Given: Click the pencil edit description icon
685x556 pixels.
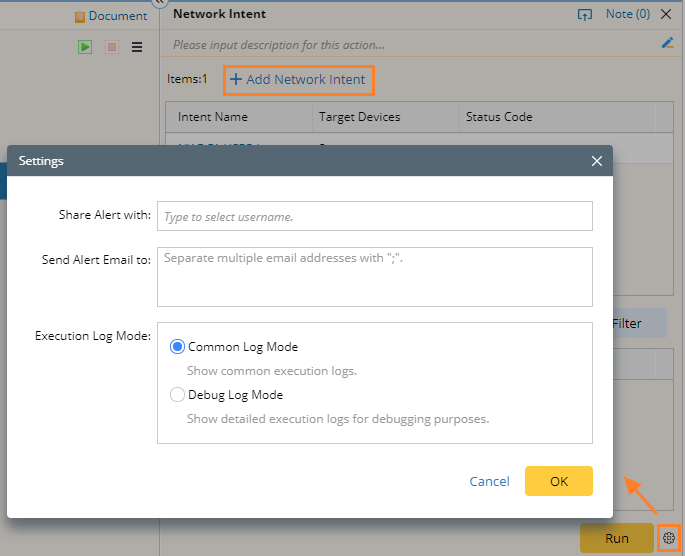Looking at the screenshot, I should (667, 43).
